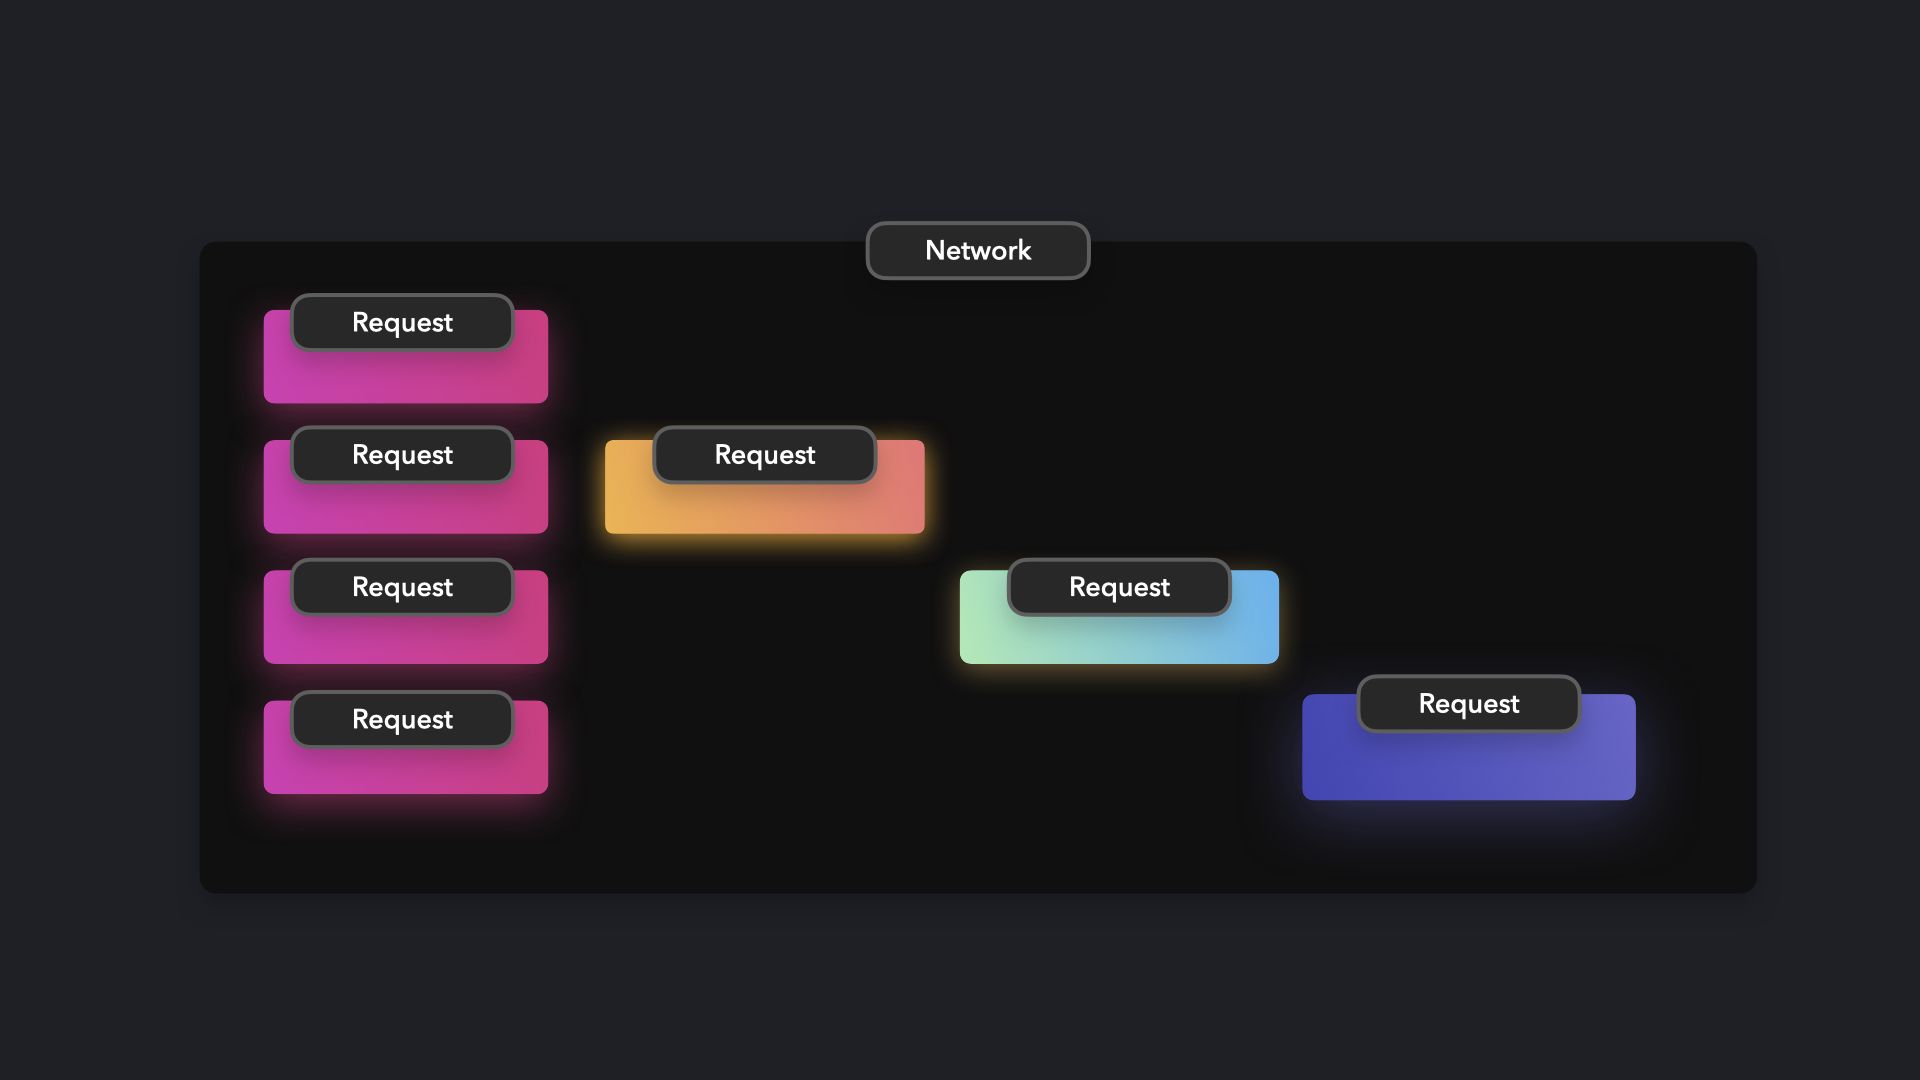Click the second pink block's Request label
Screen dimensions: 1920x1080
[x=402, y=454]
